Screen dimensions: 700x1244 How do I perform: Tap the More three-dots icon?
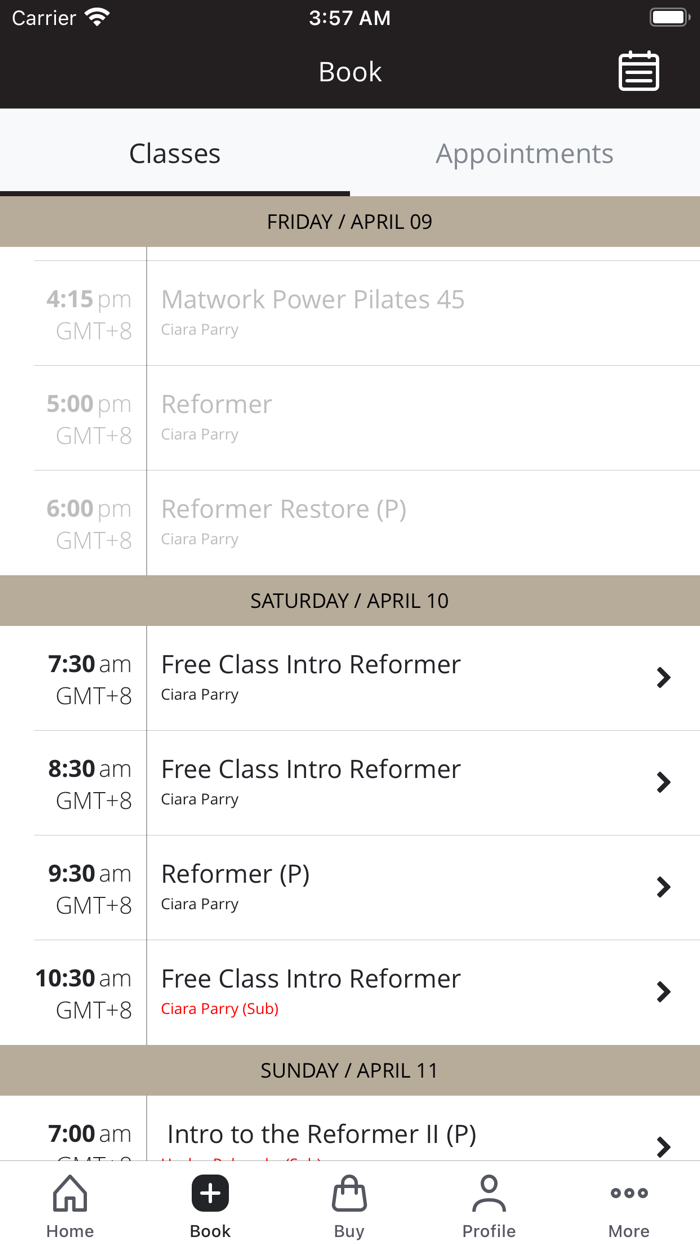click(629, 1193)
